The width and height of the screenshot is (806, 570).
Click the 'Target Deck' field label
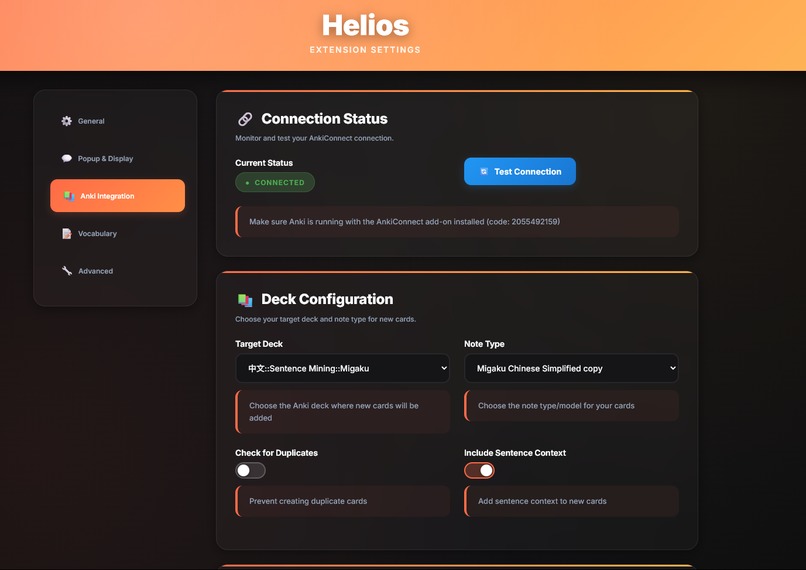point(259,344)
